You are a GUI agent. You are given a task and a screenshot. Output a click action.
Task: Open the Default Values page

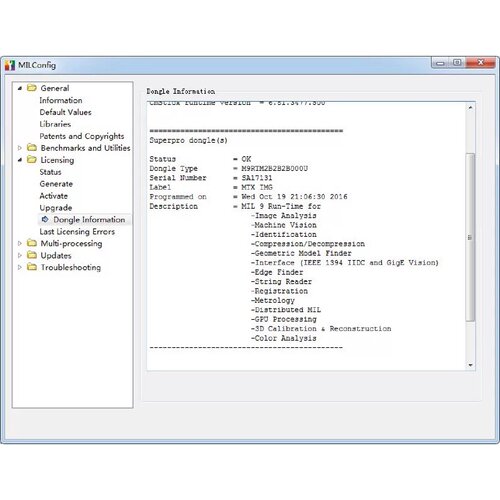click(x=65, y=112)
